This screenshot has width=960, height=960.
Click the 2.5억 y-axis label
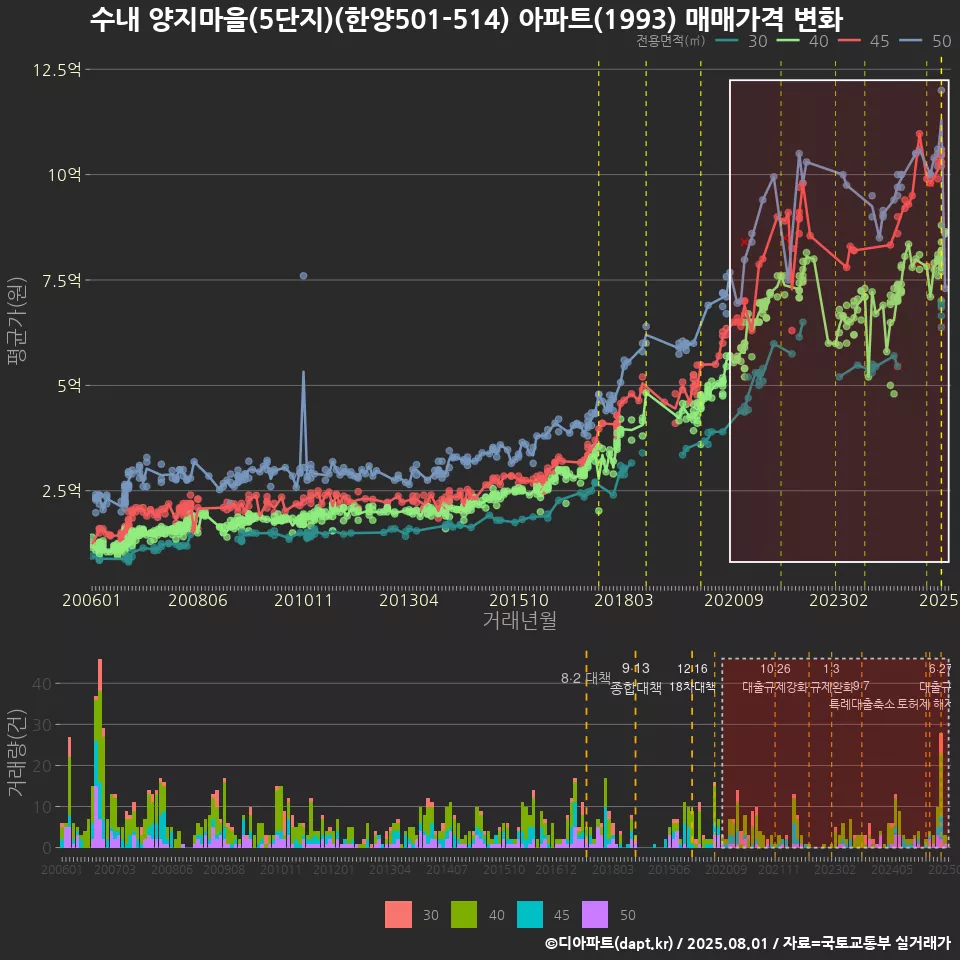(x=61, y=491)
